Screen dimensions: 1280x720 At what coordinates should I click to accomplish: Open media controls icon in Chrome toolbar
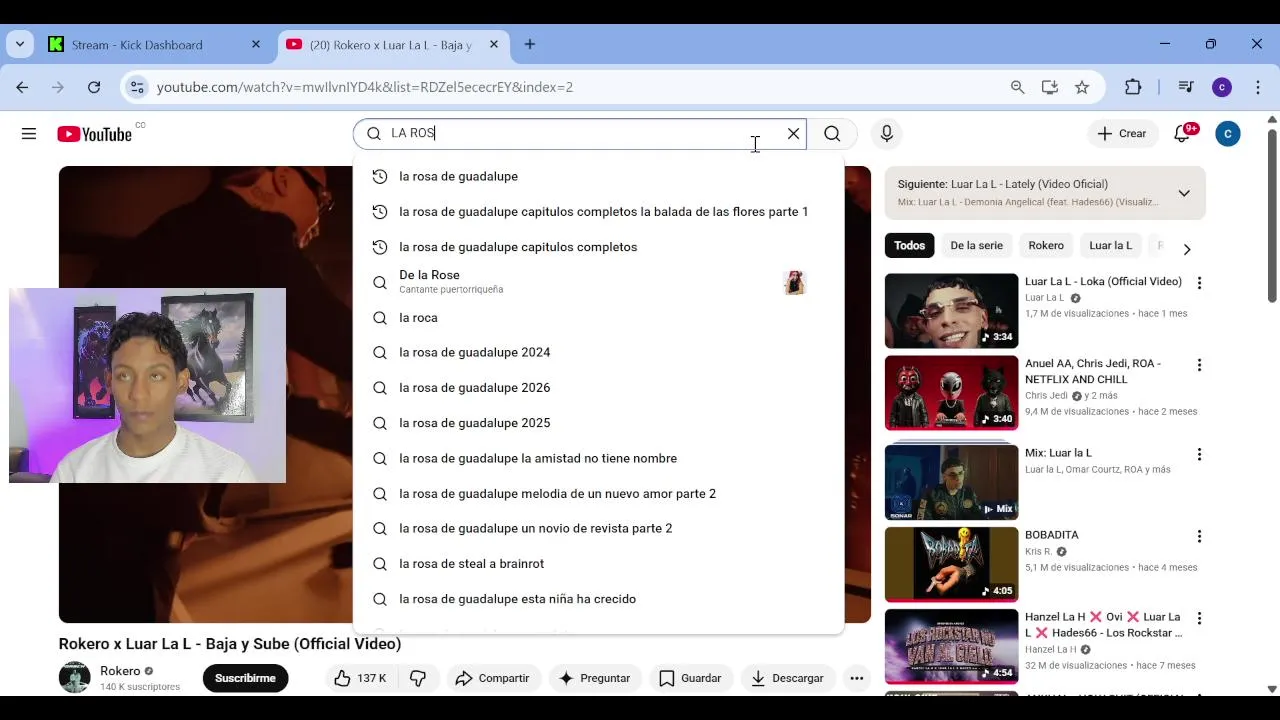click(1186, 87)
